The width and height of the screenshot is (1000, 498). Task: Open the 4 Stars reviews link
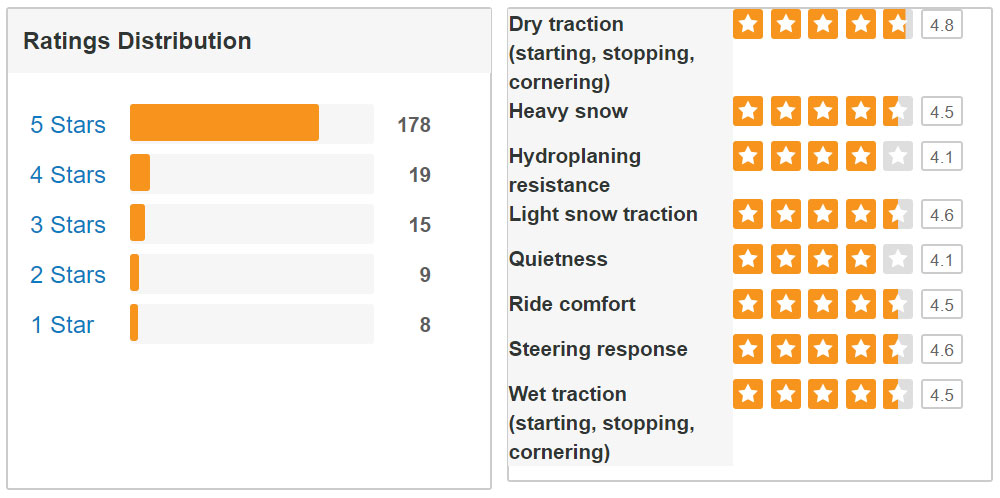click(x=68, y=174)
